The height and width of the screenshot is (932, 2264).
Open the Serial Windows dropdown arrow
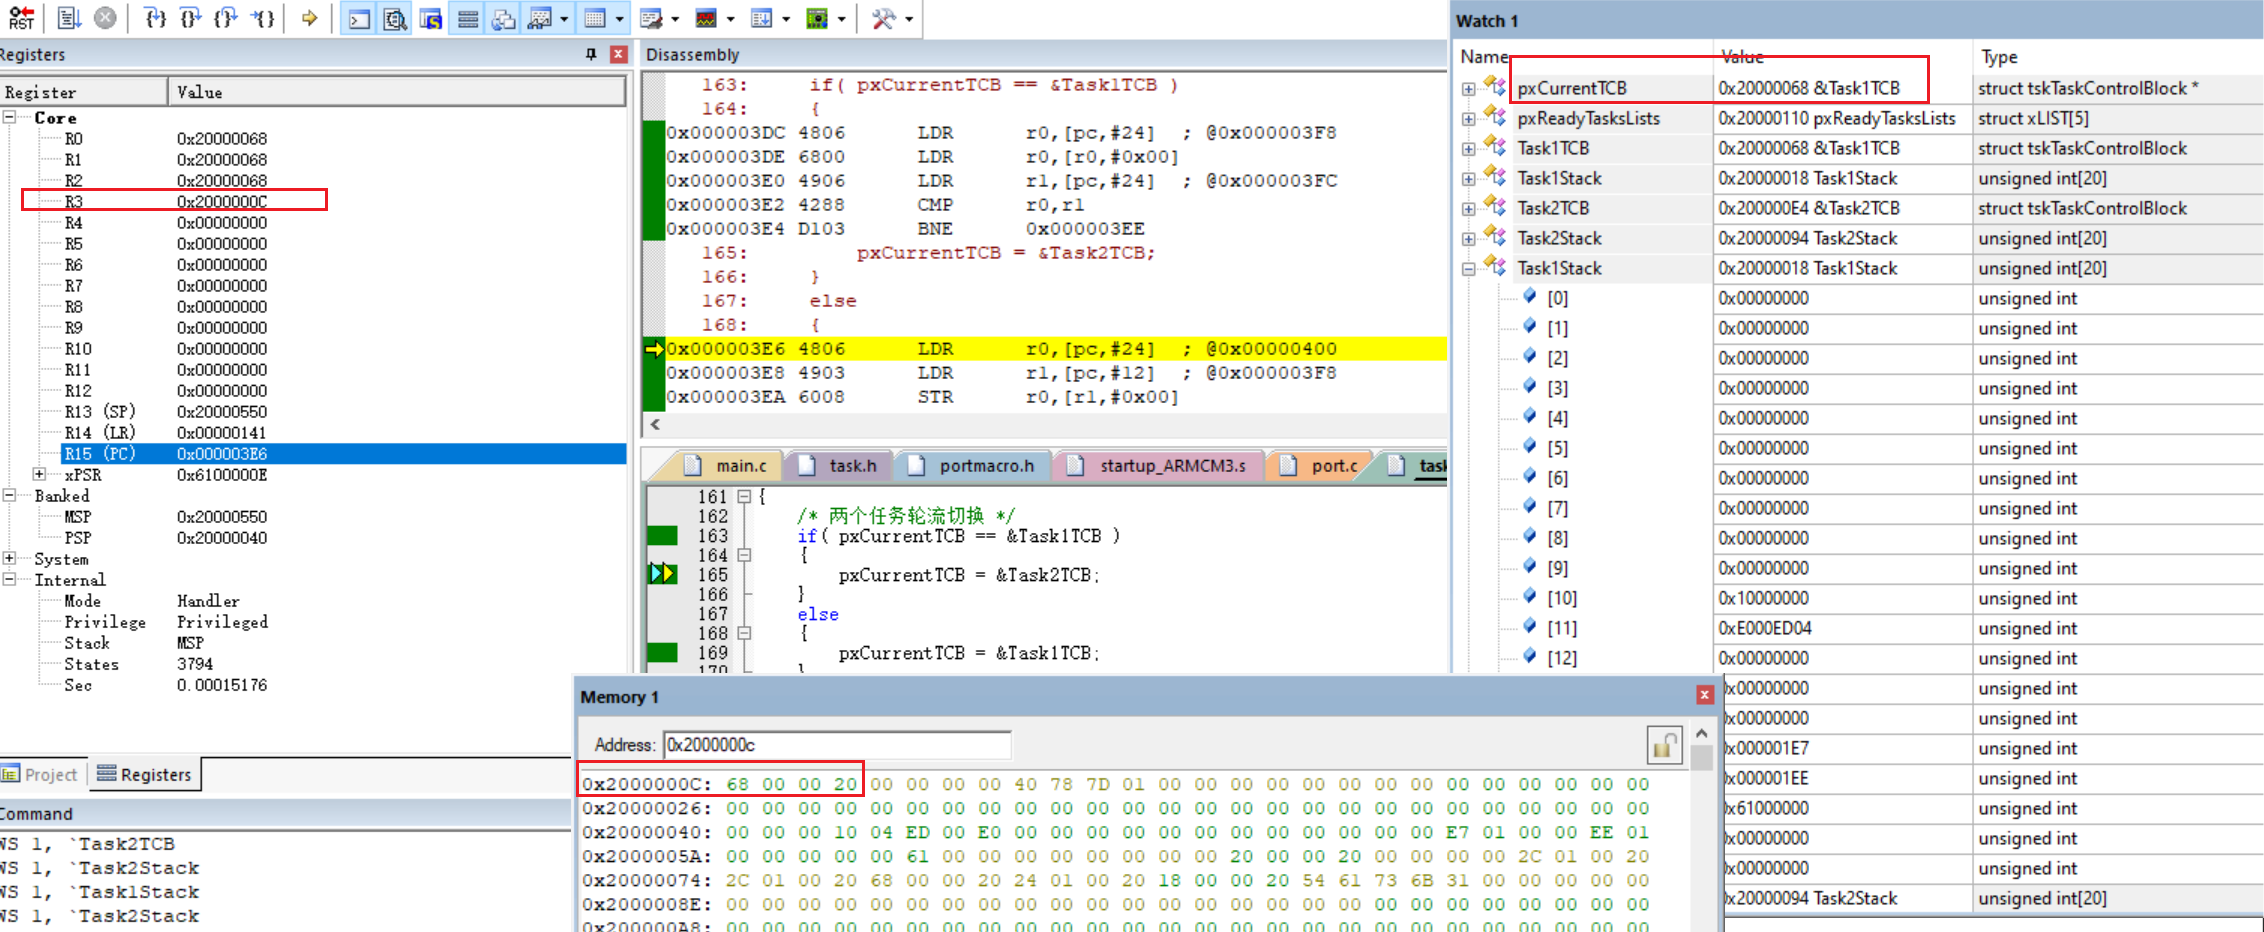(x=675, y=19)
